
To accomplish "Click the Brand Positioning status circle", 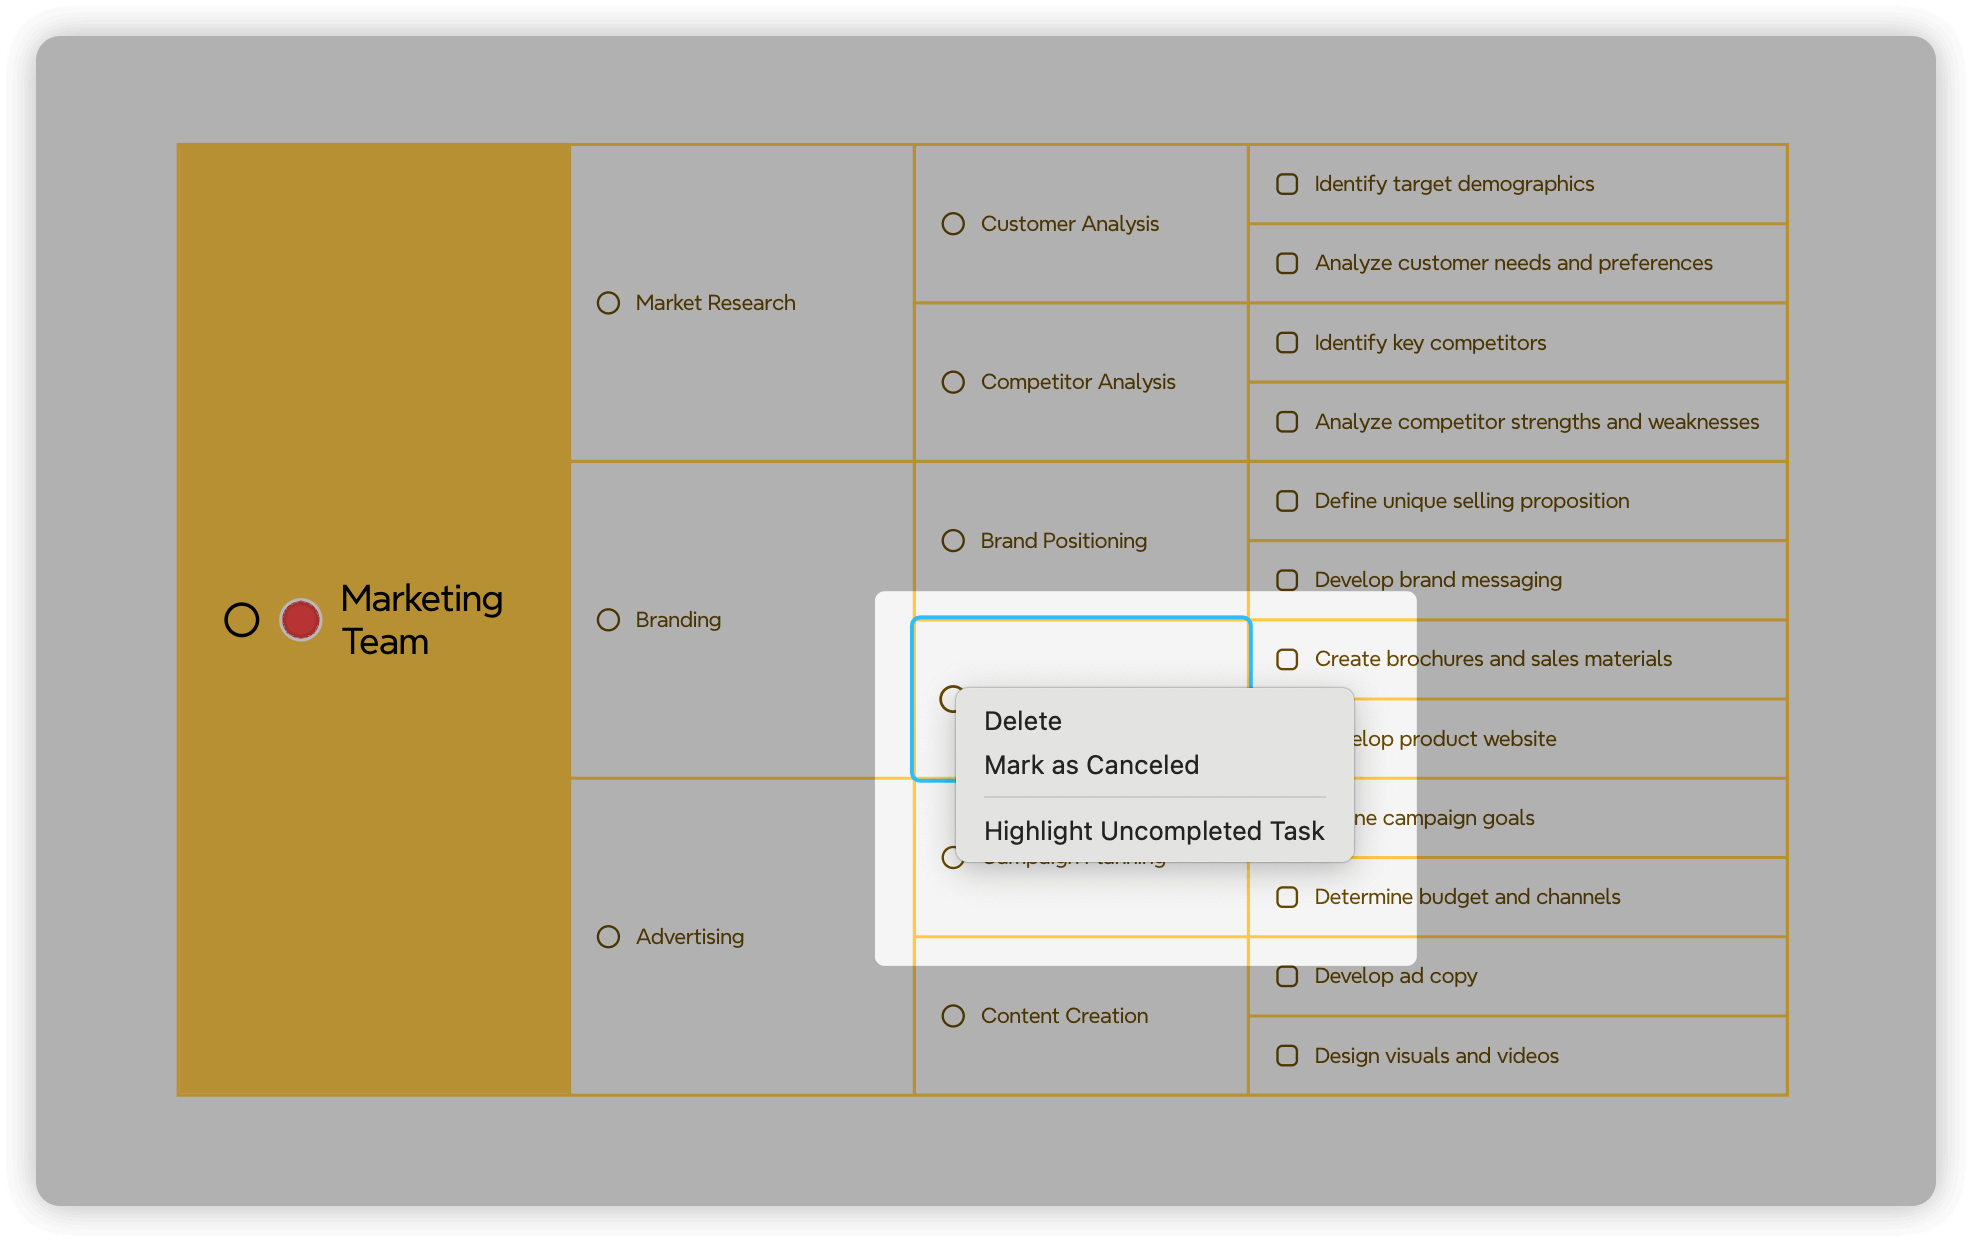I will point(953,541).
